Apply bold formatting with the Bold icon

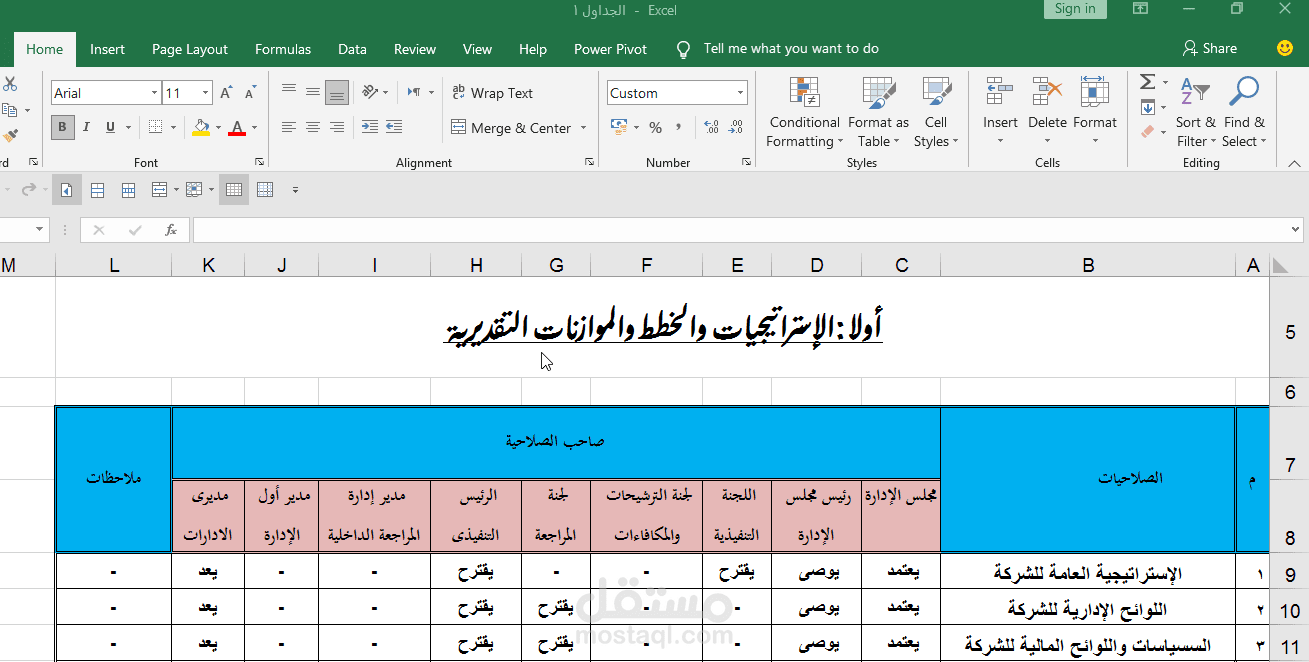(61, 127)
